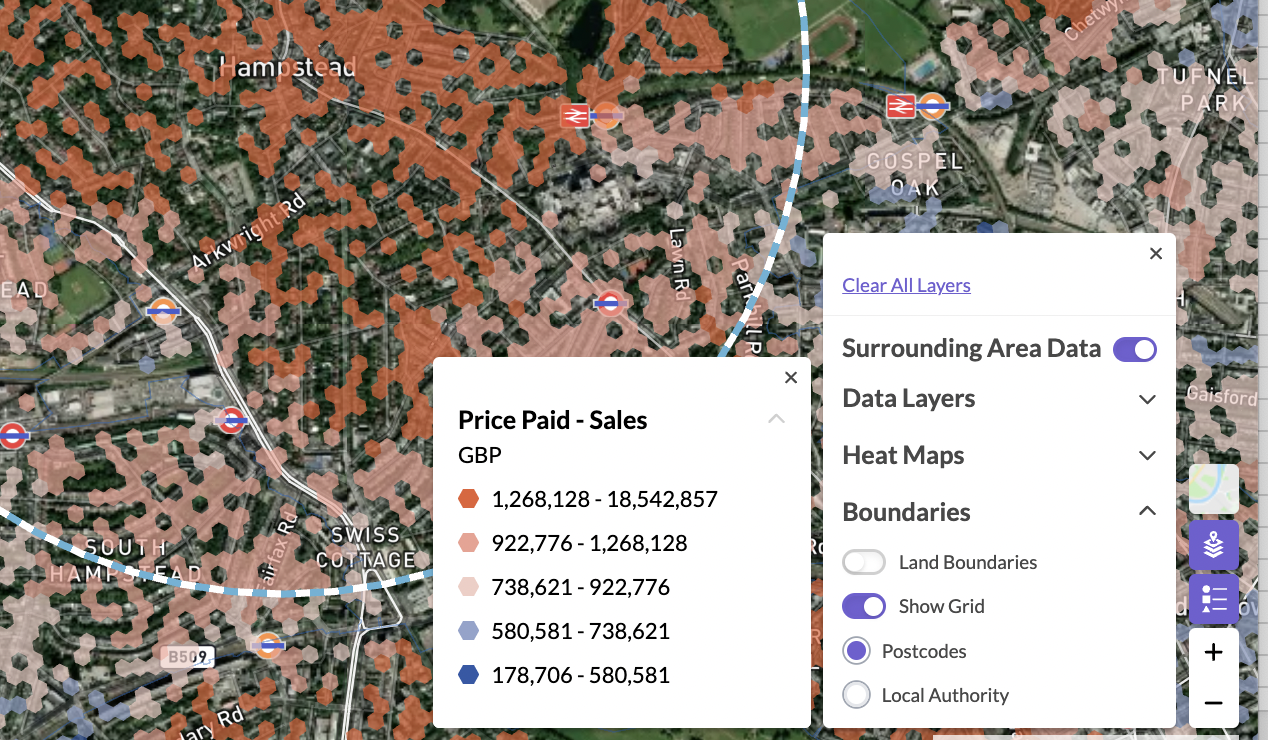1268x740 pixels.
Task: Close the Price Paid - Sales legend
Action: coord(791,377)
